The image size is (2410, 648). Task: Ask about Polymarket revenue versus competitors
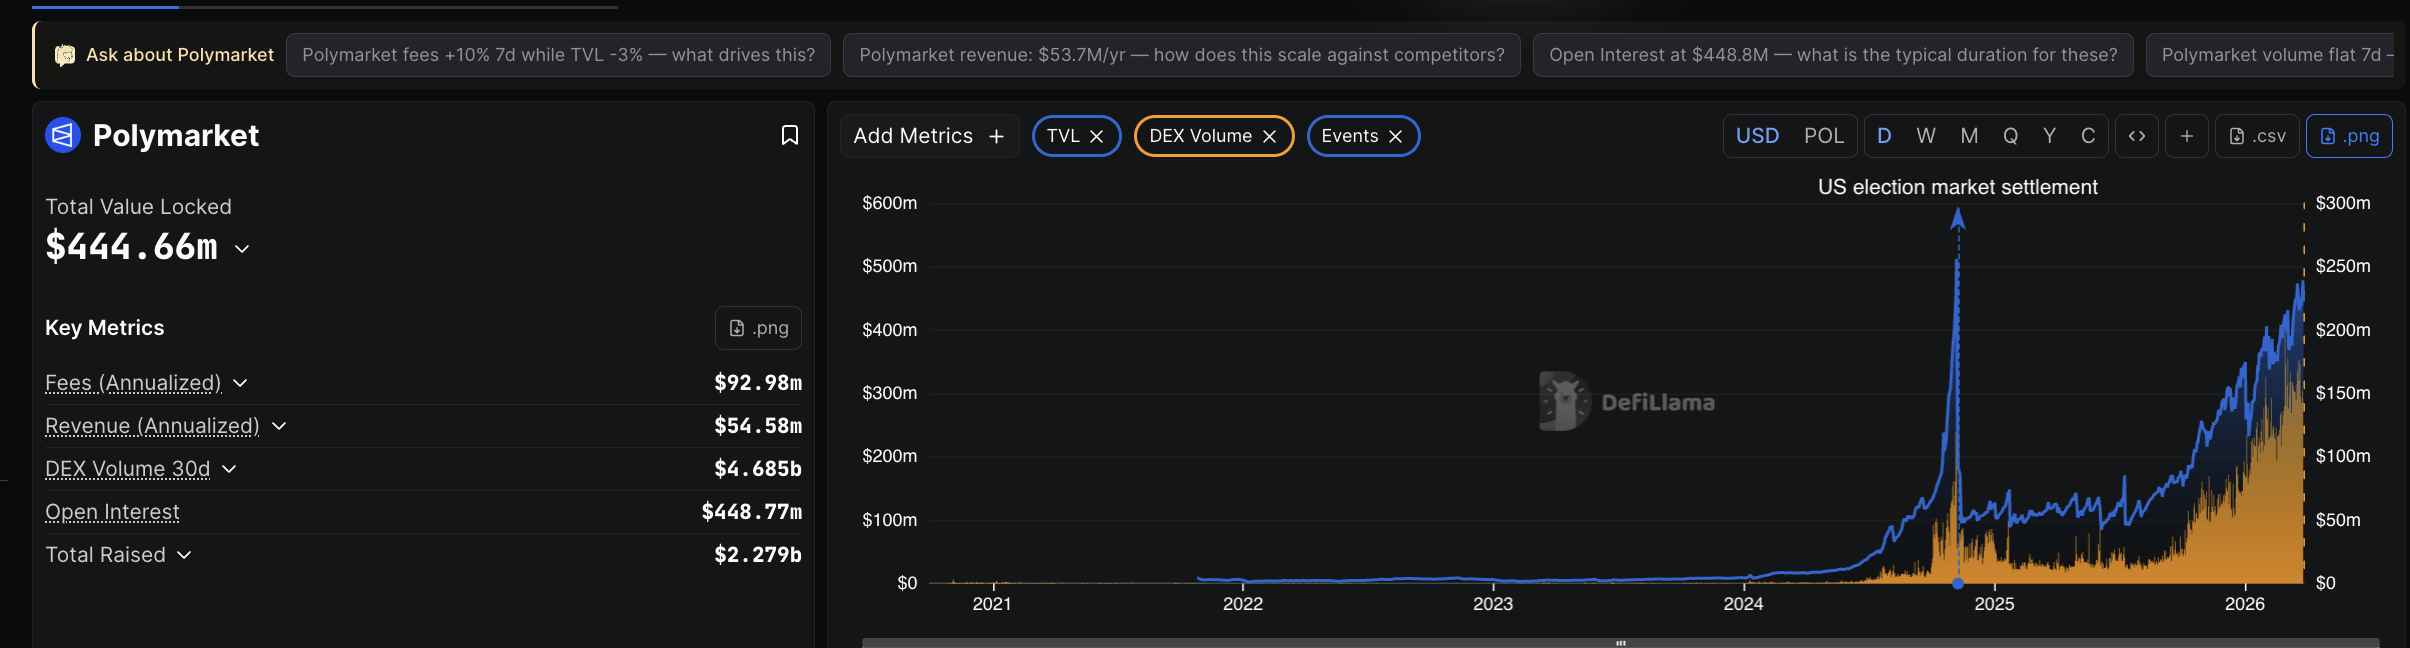[1181, 55]
